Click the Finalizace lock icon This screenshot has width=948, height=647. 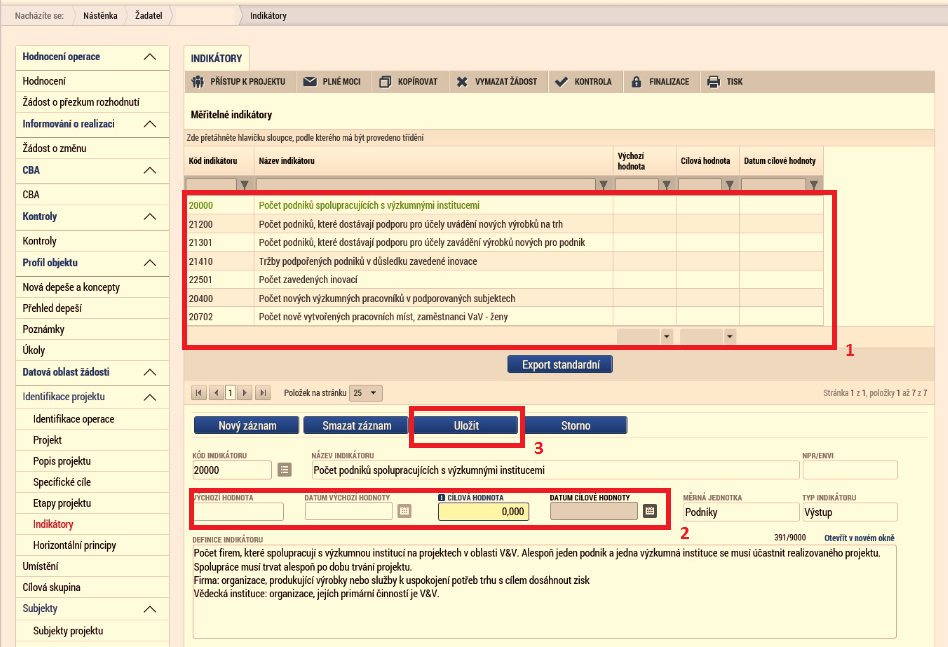click(x=636, y=82)
